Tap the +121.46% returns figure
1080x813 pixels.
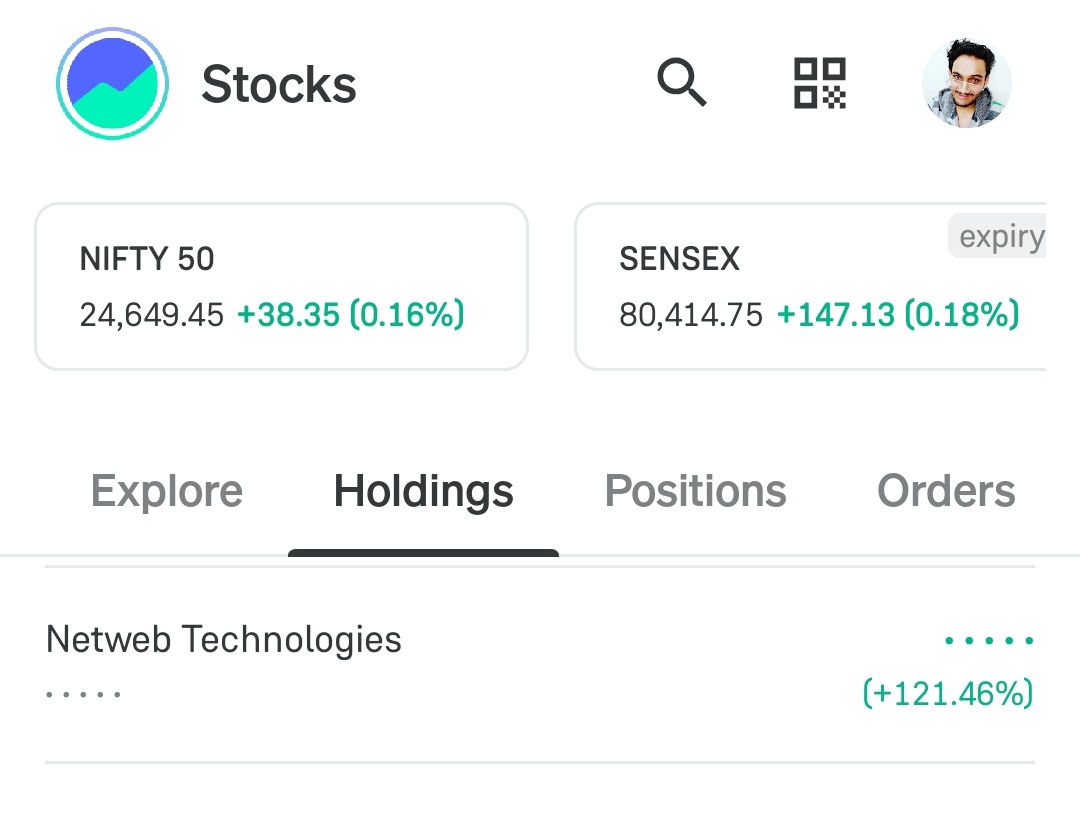(x=948, y=693)
